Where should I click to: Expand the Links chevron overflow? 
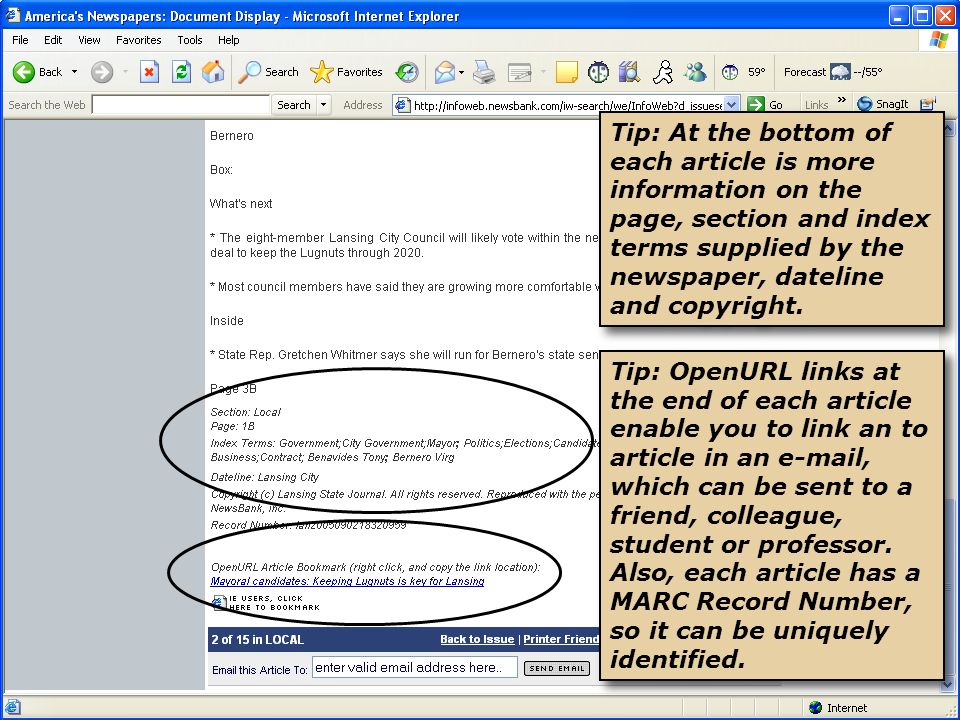point(842,100)
